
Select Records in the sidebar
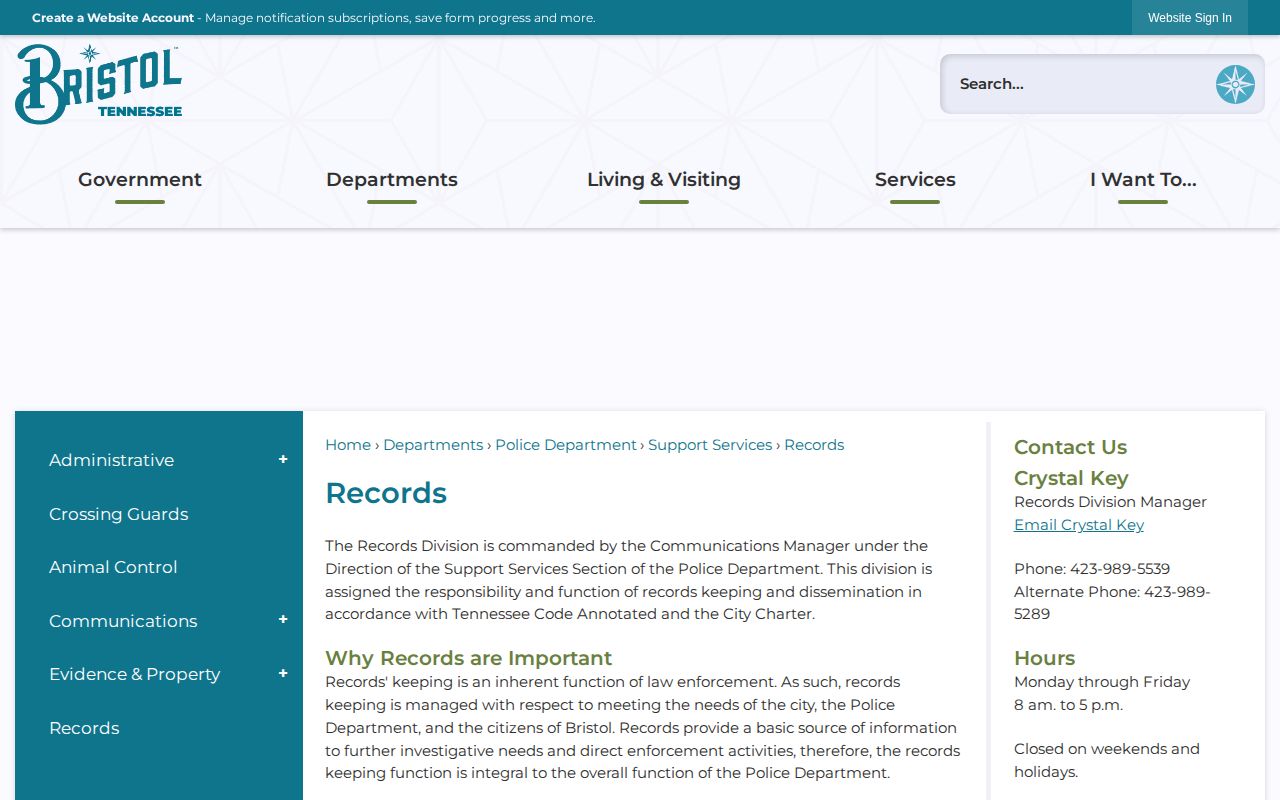[84, 728]
